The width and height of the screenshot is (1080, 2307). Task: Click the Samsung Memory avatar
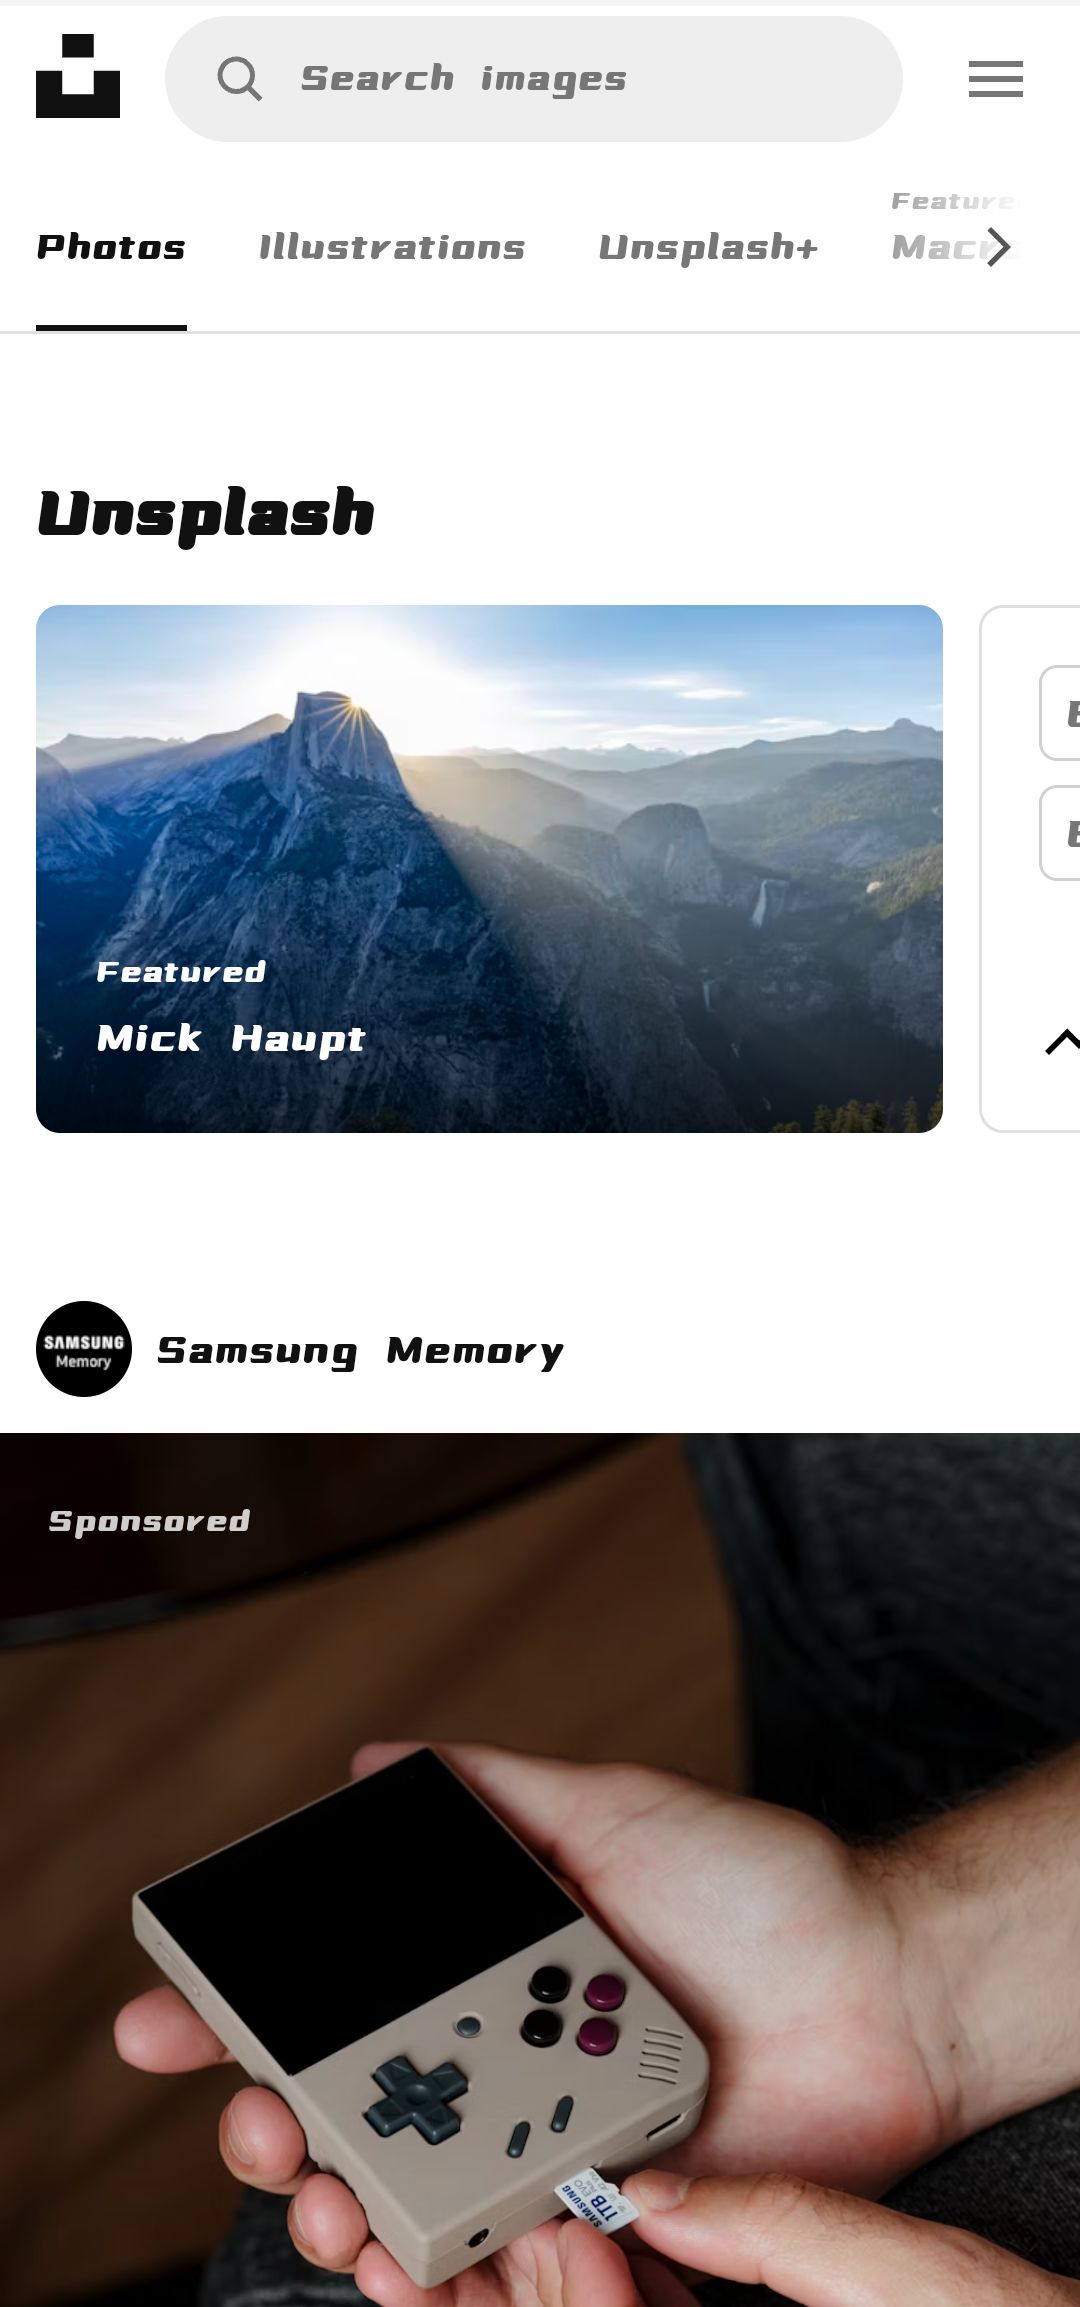[84, 1349]
